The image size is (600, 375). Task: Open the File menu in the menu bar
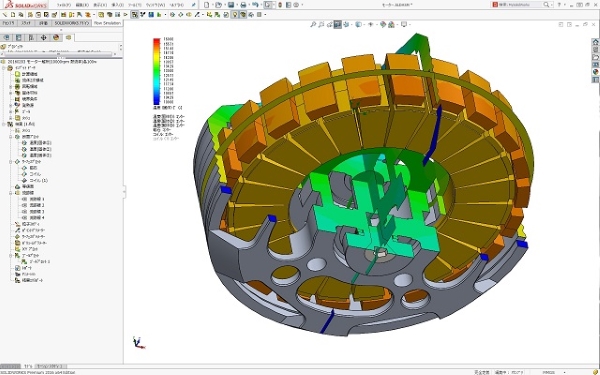pyautogui.click(x=64, y=5)
